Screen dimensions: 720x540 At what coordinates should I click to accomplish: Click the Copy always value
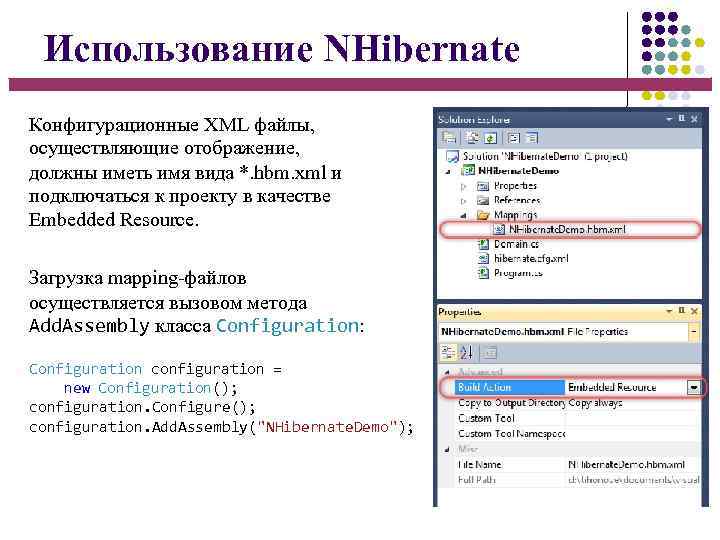pos(595,403)
